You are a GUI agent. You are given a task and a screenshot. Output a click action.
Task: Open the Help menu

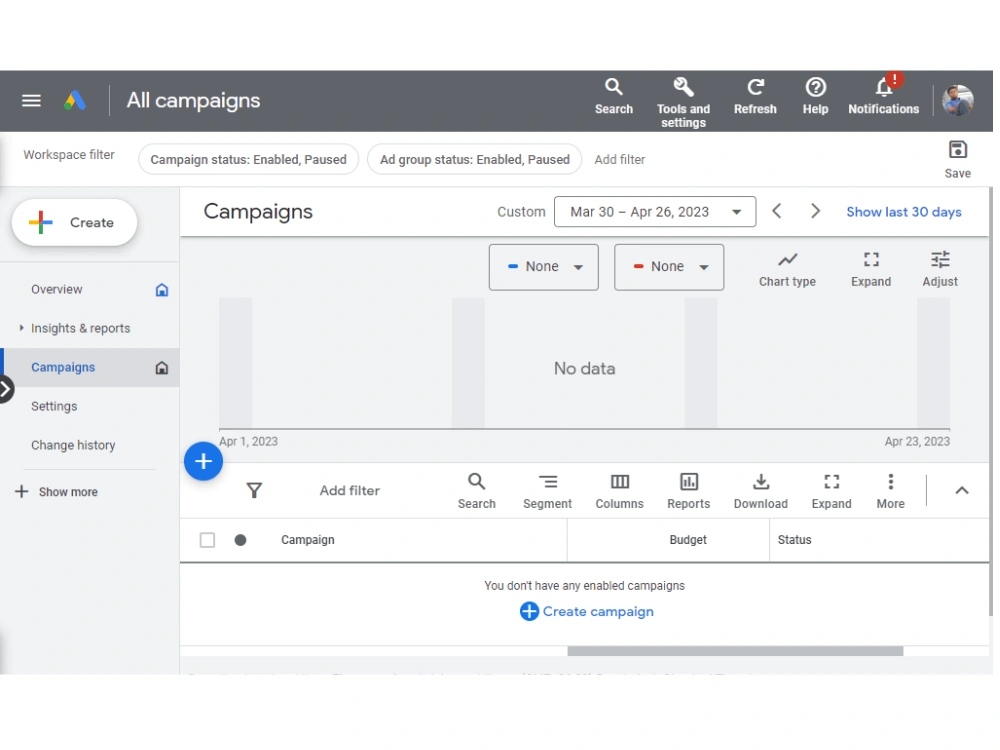pos(815,96)
